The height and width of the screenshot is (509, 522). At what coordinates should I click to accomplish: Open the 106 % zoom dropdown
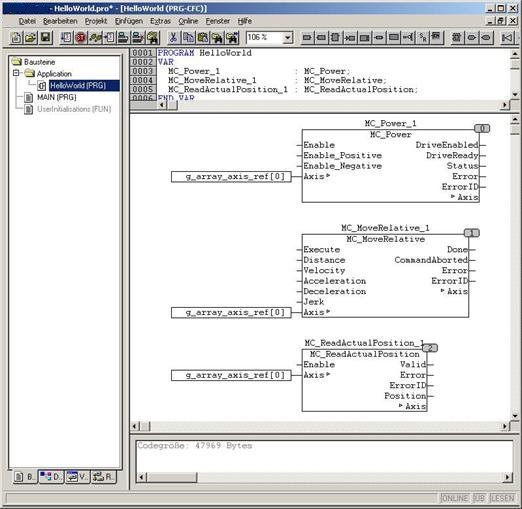point(288,38)
